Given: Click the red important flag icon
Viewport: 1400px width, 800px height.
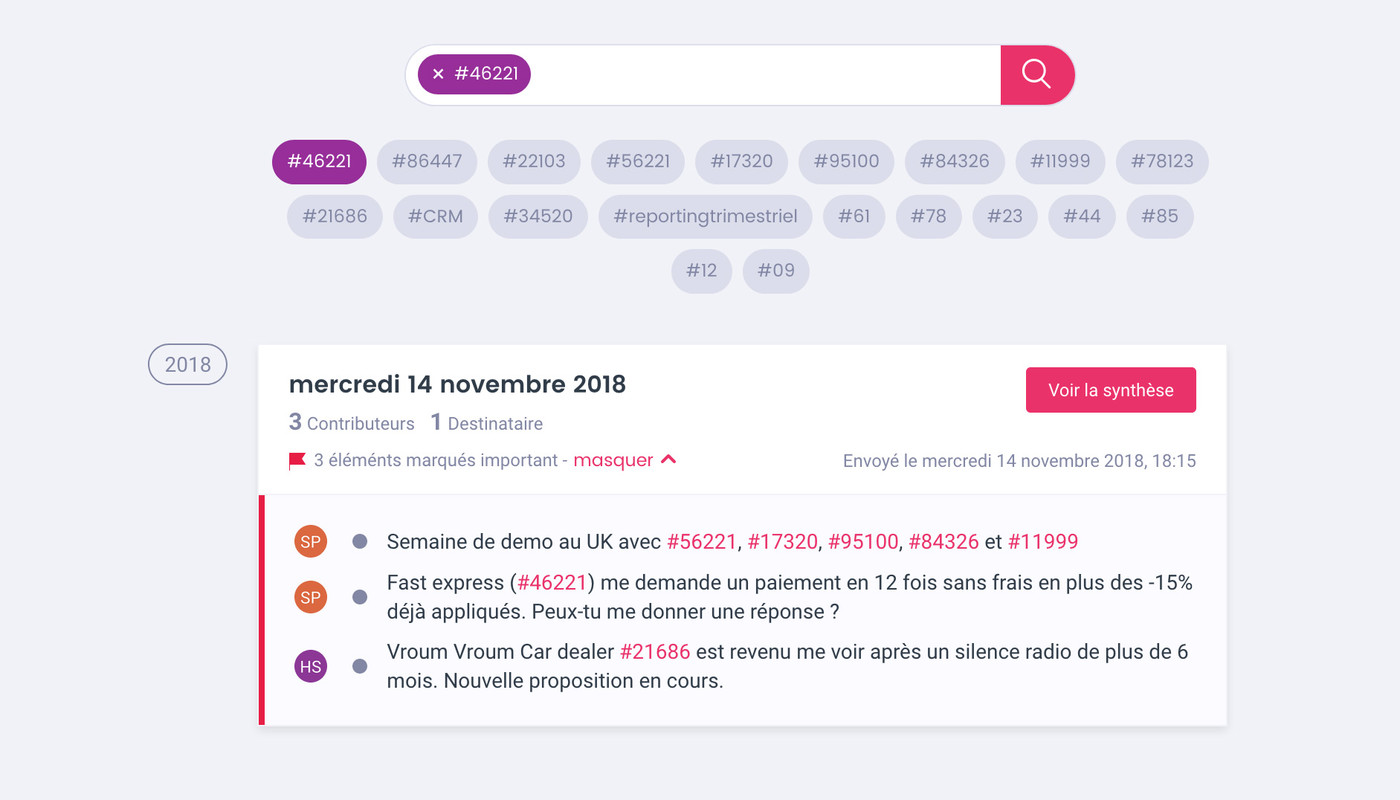Looking at the screenshot, I should (x=297, y=461).
